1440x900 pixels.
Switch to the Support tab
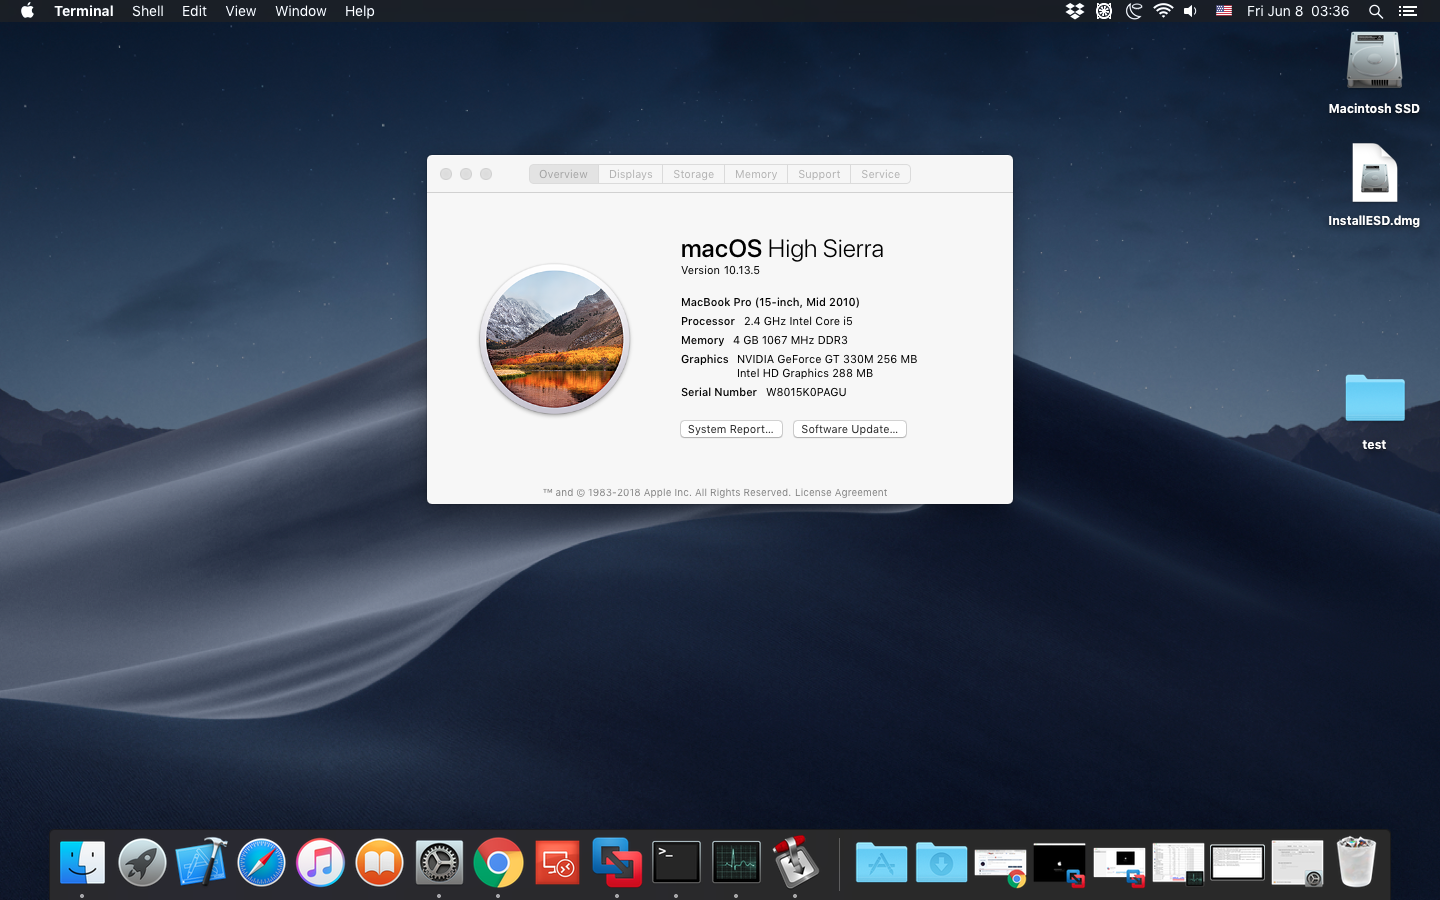819,174
